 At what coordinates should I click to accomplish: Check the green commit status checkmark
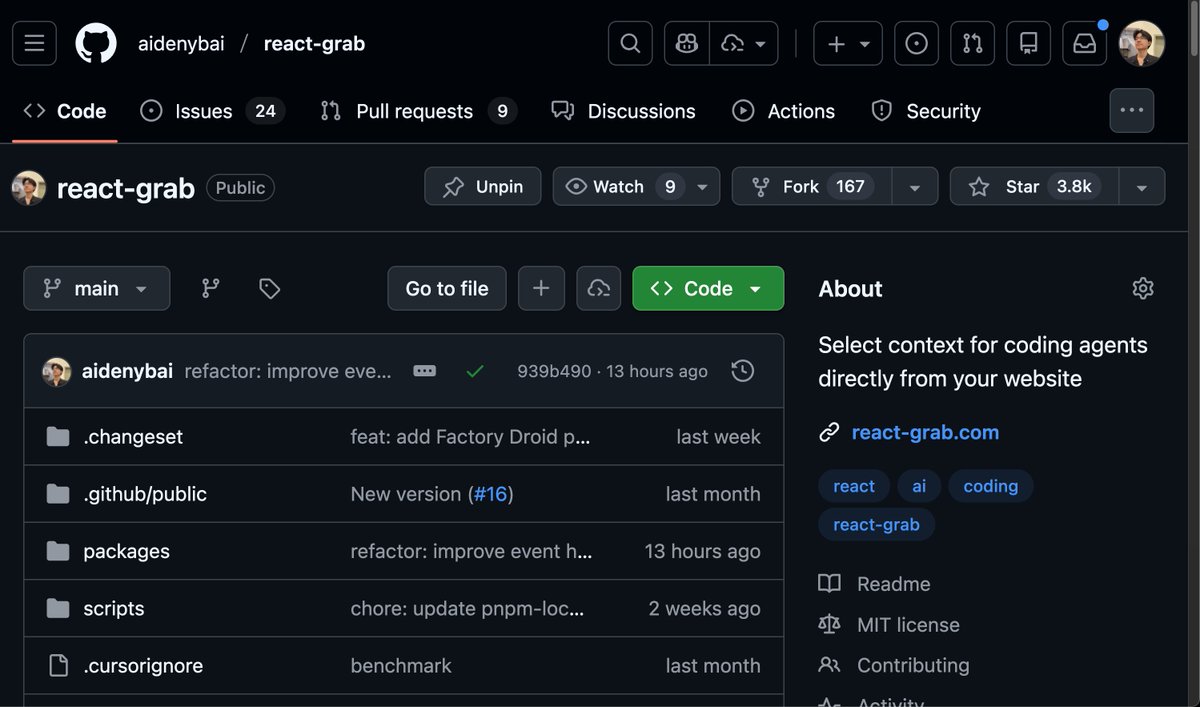[x=474, y=370]
